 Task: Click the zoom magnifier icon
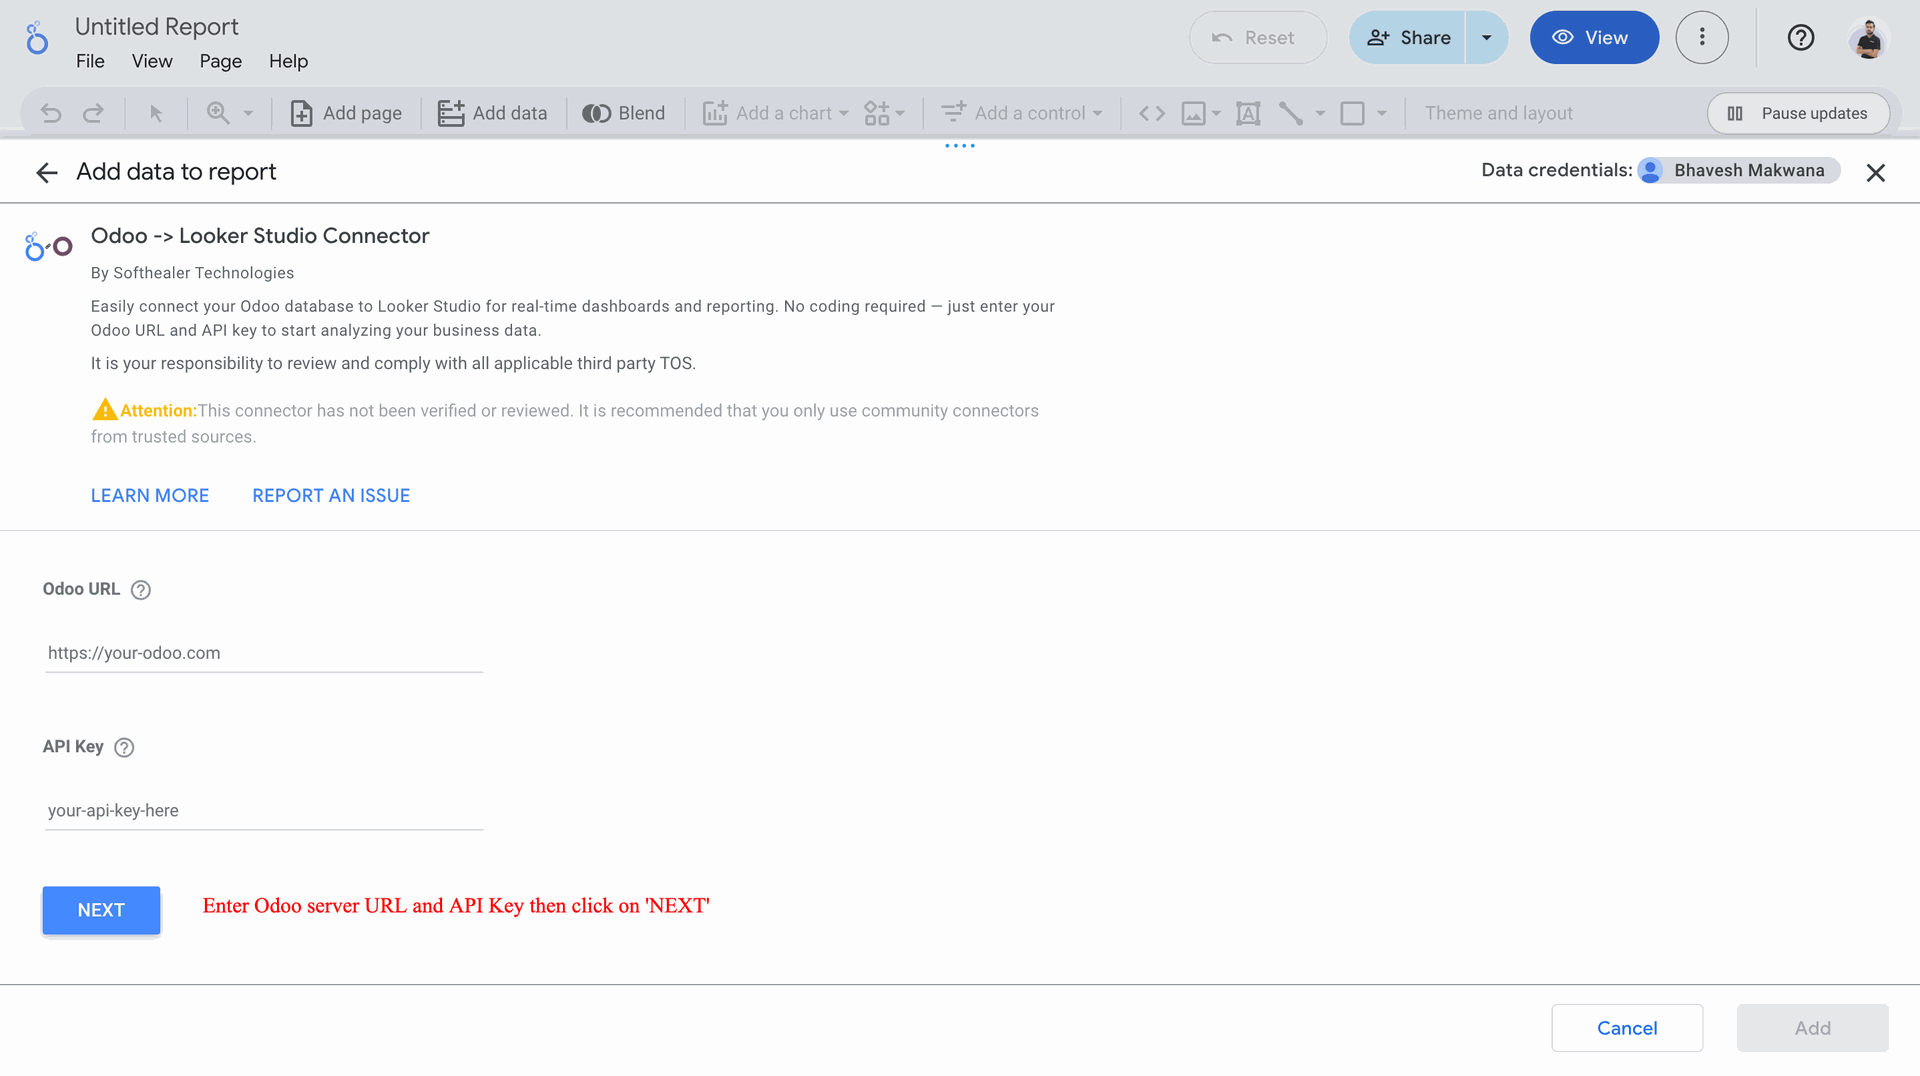point(218,113)
